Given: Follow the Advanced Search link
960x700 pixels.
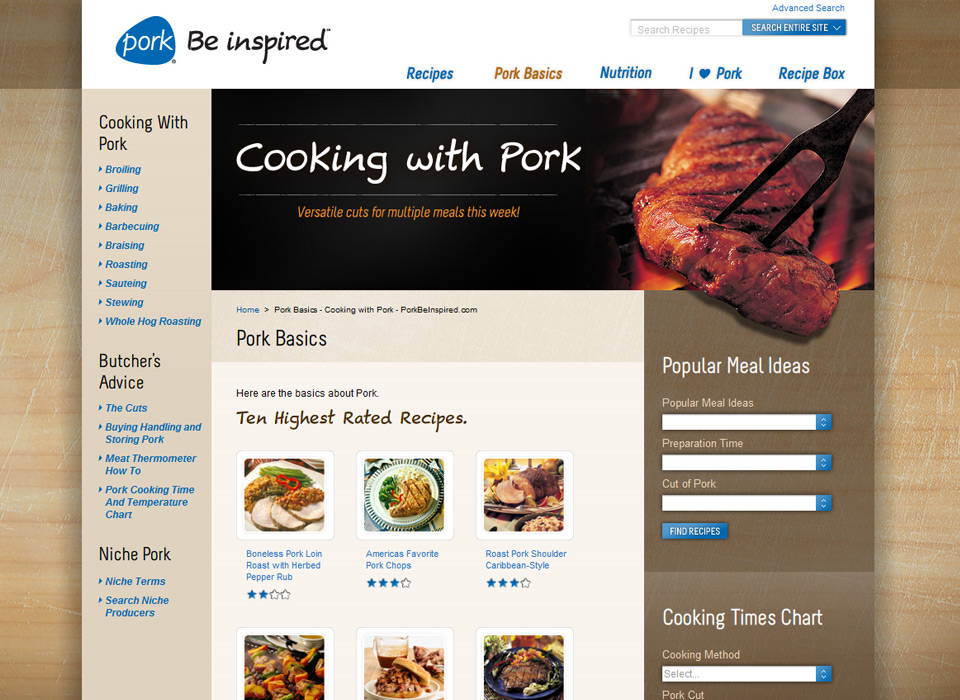Looking at the screenshot, I should pyautogui.click(x=808, y=8).
